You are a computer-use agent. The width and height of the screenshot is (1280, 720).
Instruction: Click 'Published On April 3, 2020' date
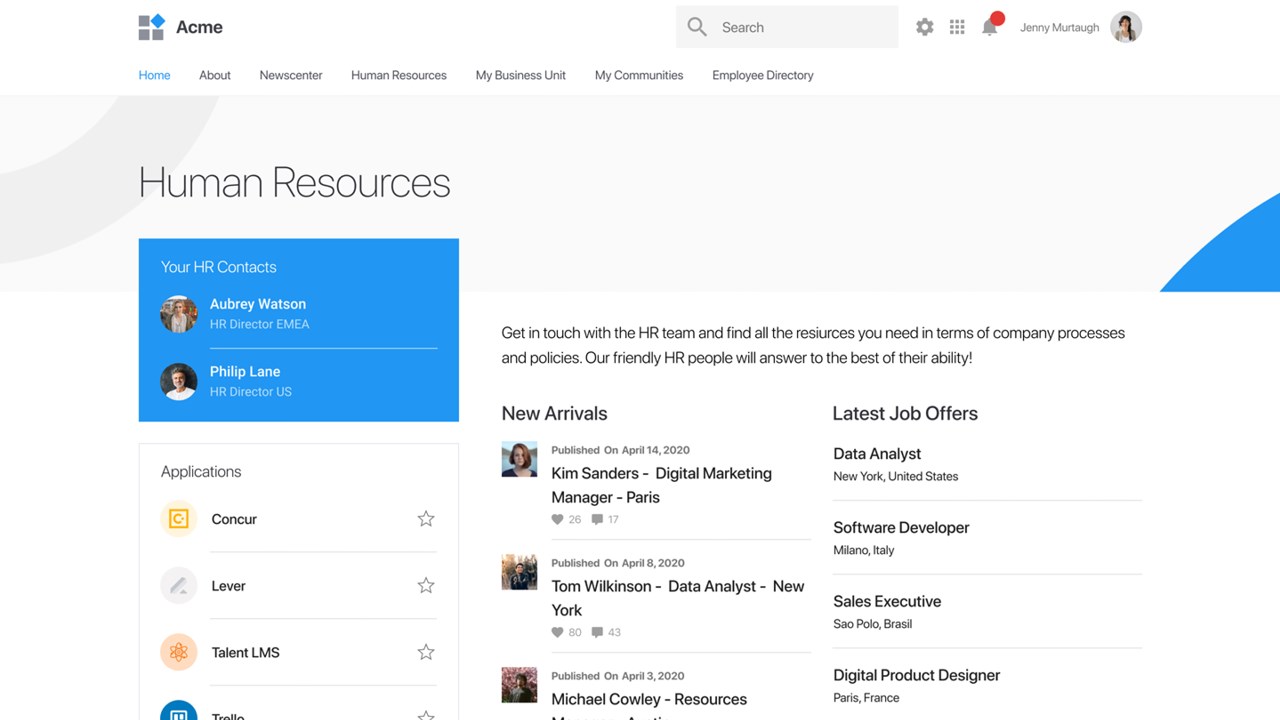pyautogui.click(x=618, y=676)
